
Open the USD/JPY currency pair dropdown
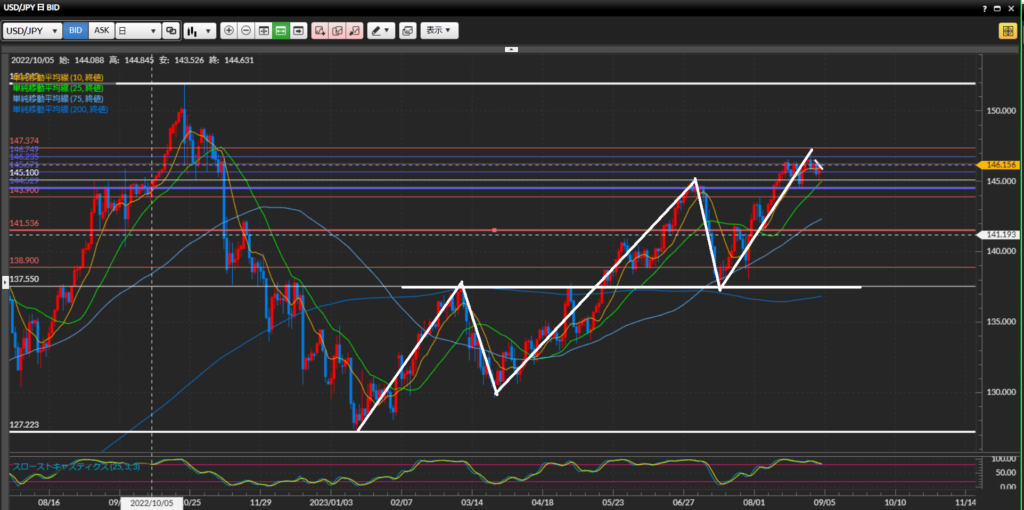[33, 31]
